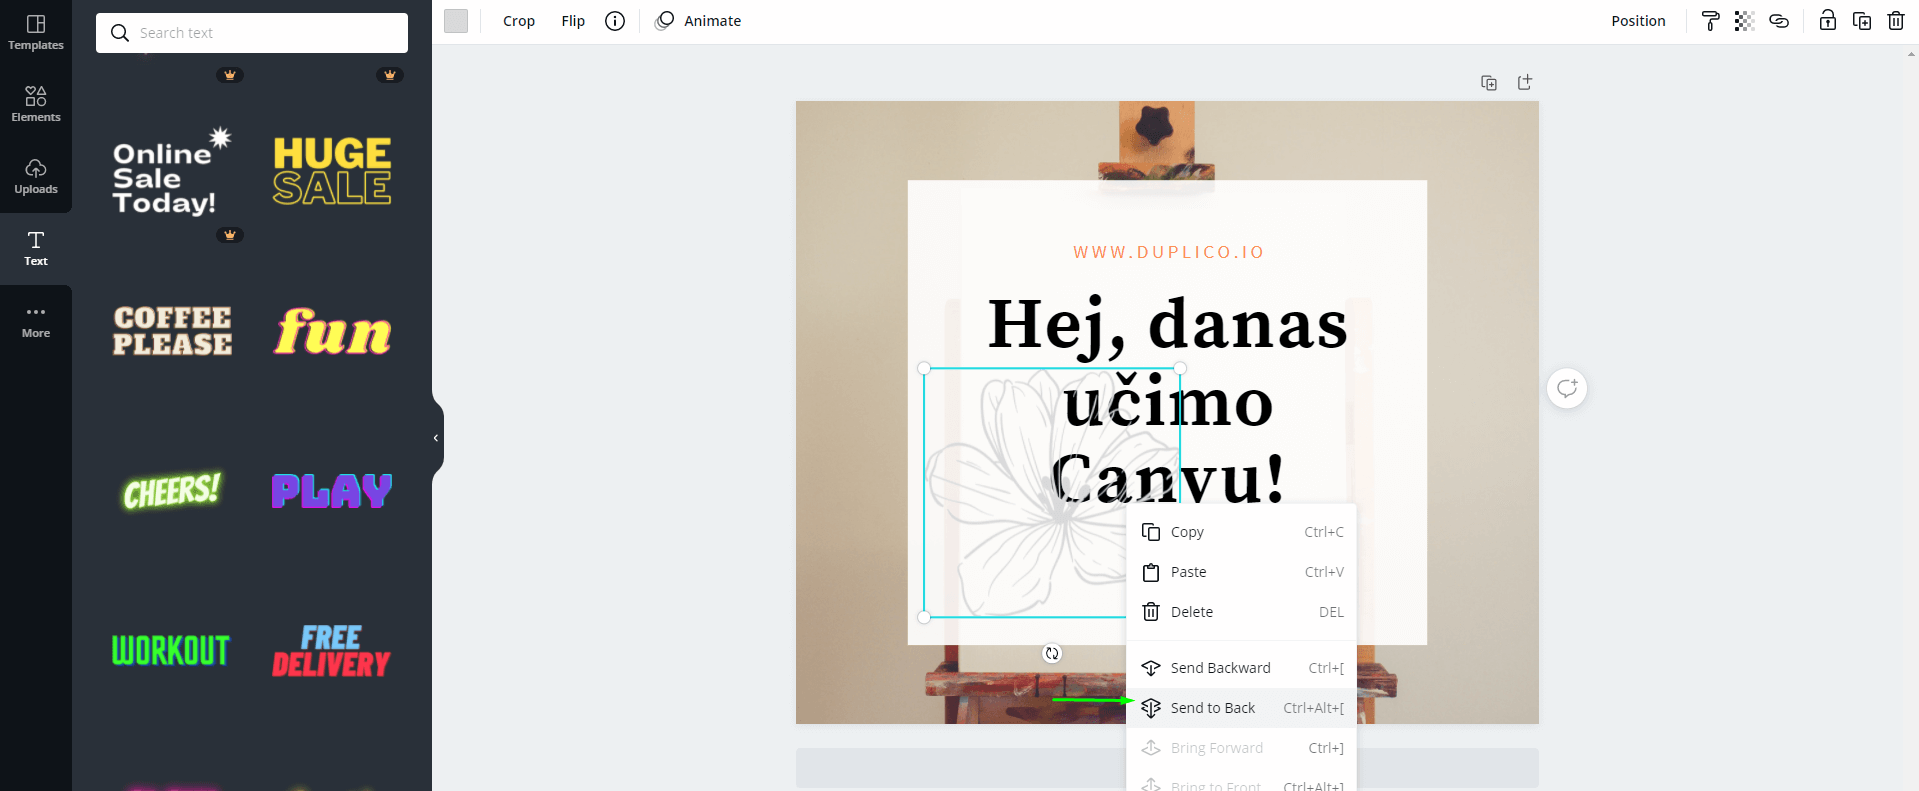The height and width of the screenshot is (791, 1919).
Task: Click the trash Delete icon in toolbar
Action: pos(1895,21)
